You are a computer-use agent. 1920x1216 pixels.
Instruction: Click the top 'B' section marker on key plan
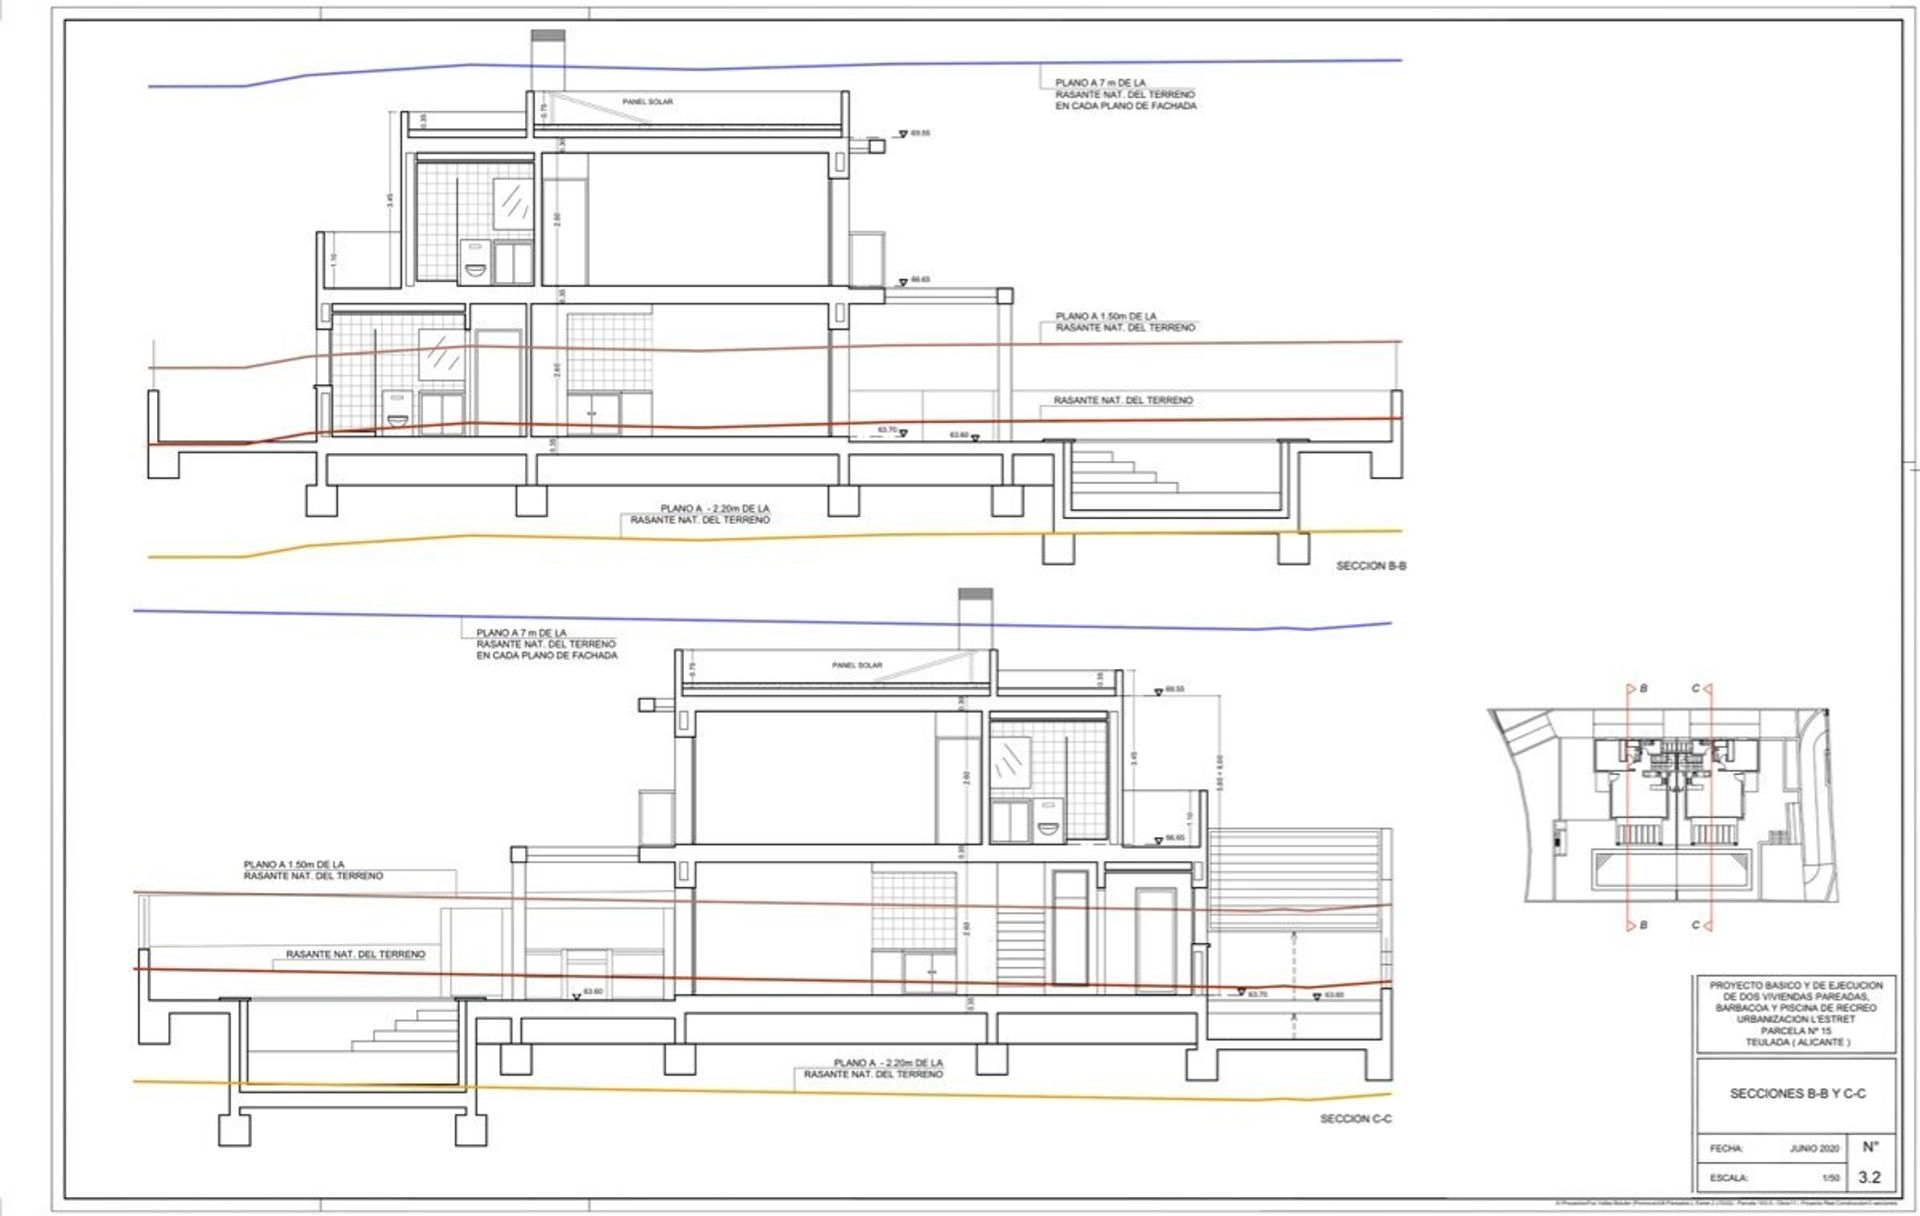[1639, 689]
